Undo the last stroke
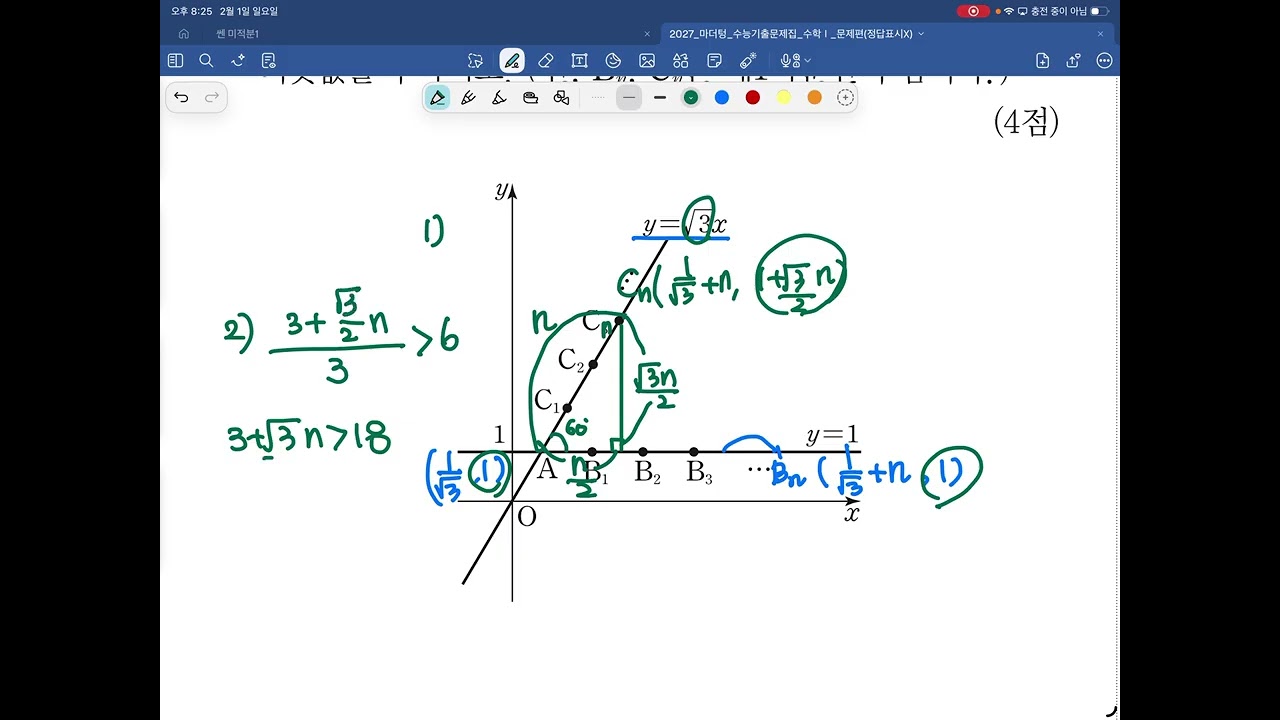Screen dimensions: 1280x720 coord(181,97)
